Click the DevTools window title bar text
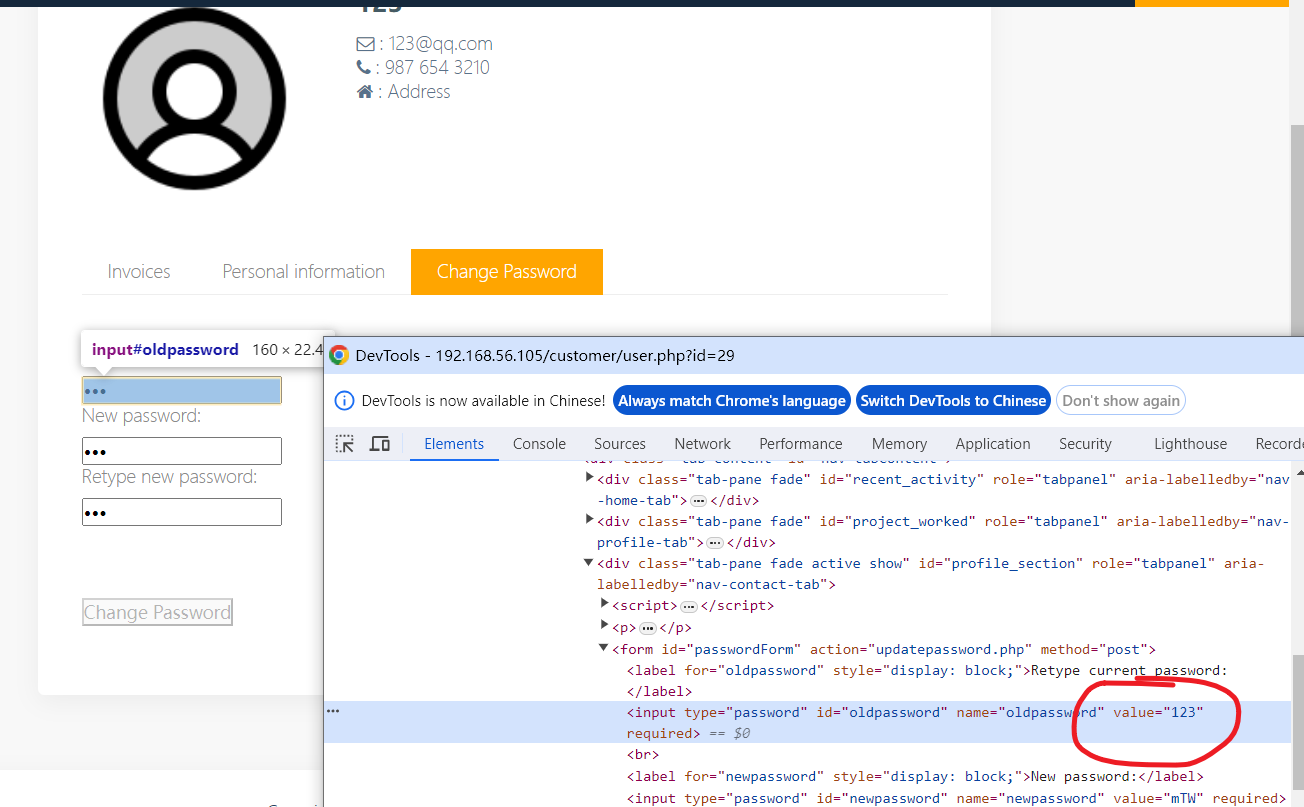 (545, 356)
